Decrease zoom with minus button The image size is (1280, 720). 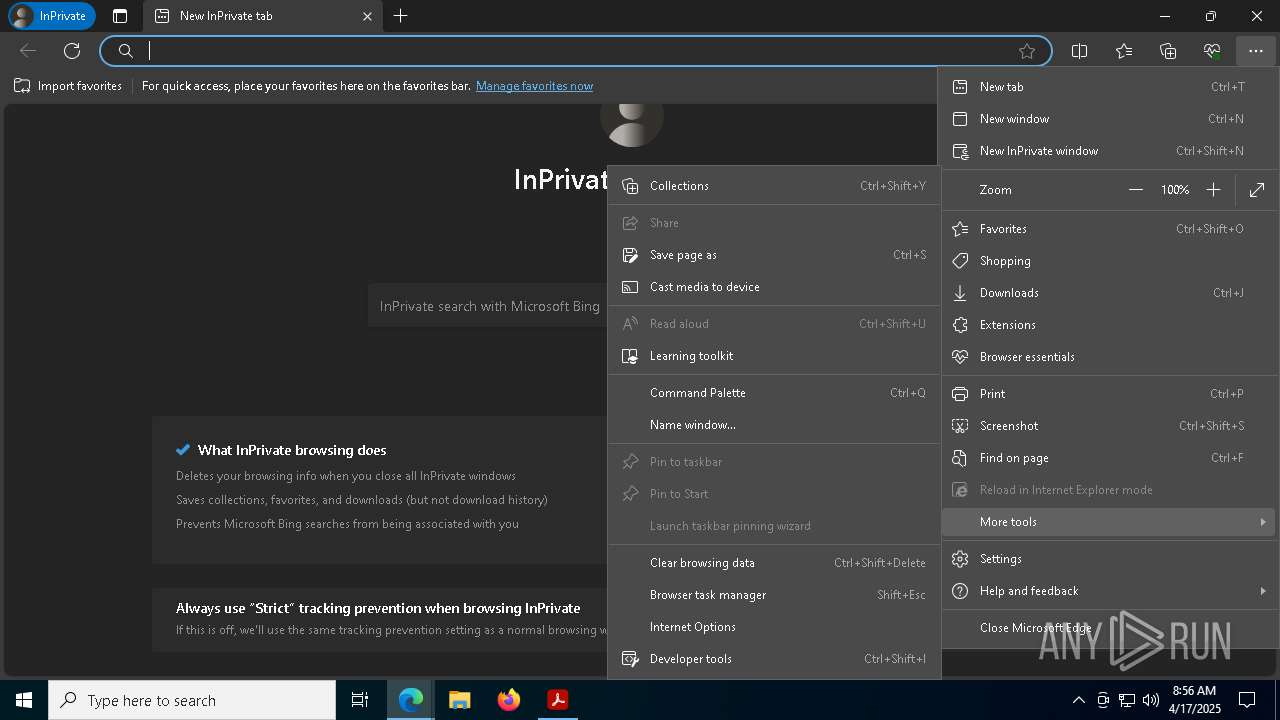click(x=1136, y=190)
